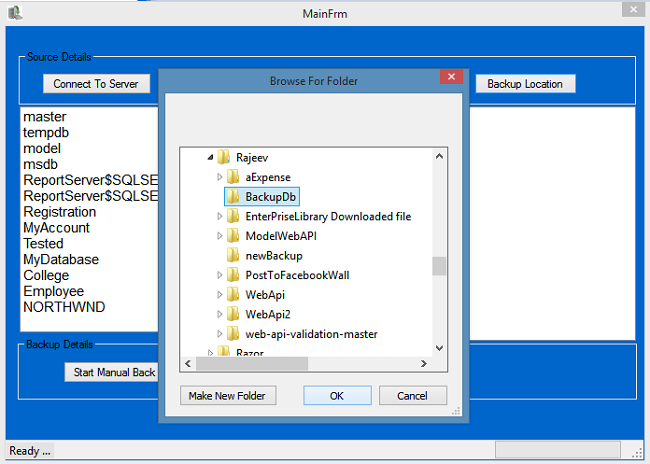
Task: Select the PostToFacebookWall folder name
Action: point(297,275)
